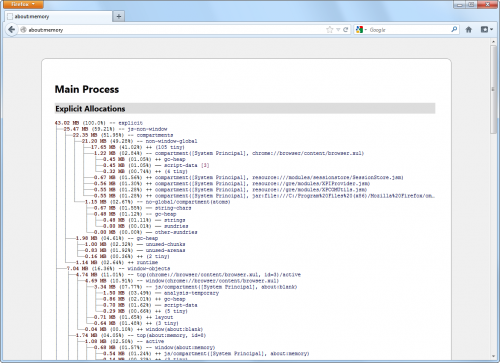The image size is (500, 363).
Task: Expand the SessionStore.jsm compartment row
Action: (248, 177)
